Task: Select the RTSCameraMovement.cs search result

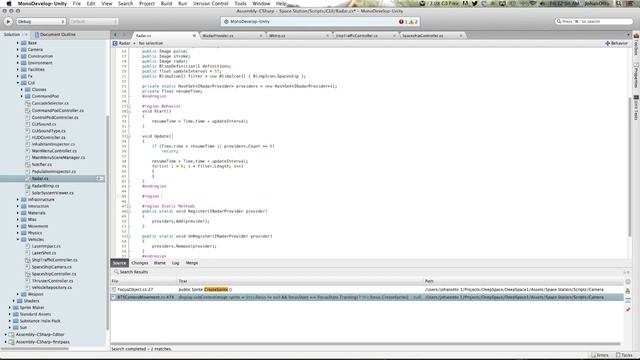Action: pos(367,297)
